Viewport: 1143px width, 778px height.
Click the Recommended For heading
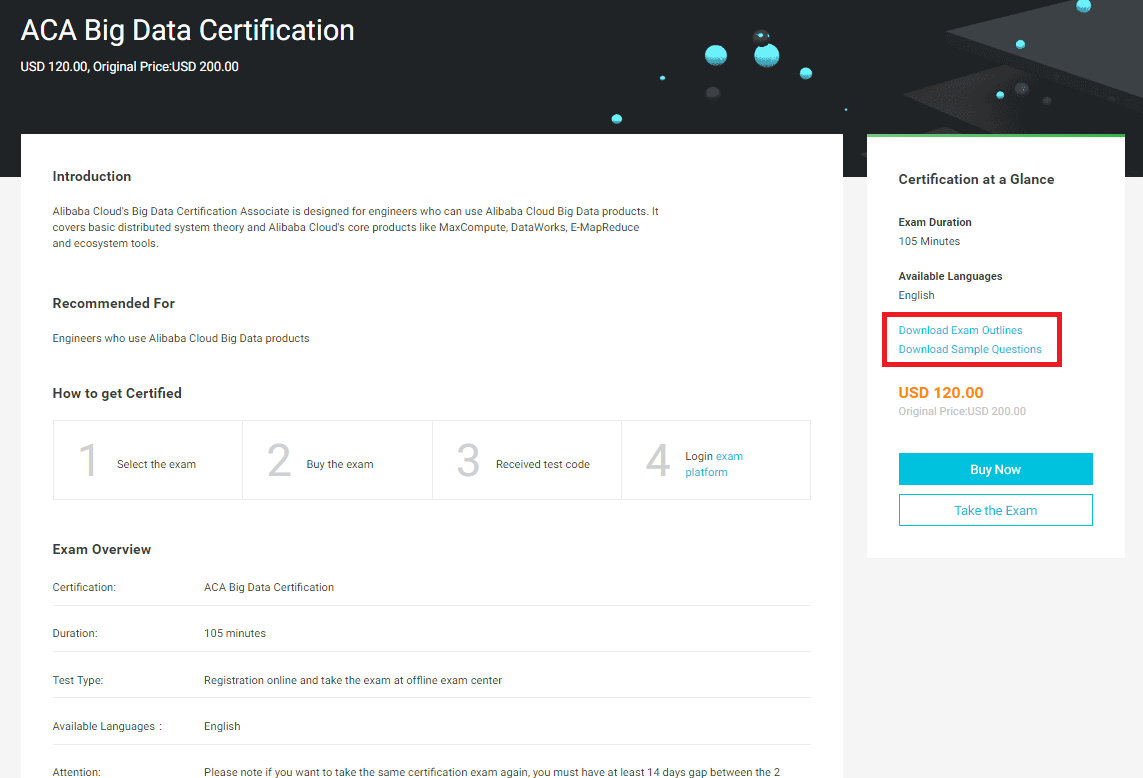[113, 303]
